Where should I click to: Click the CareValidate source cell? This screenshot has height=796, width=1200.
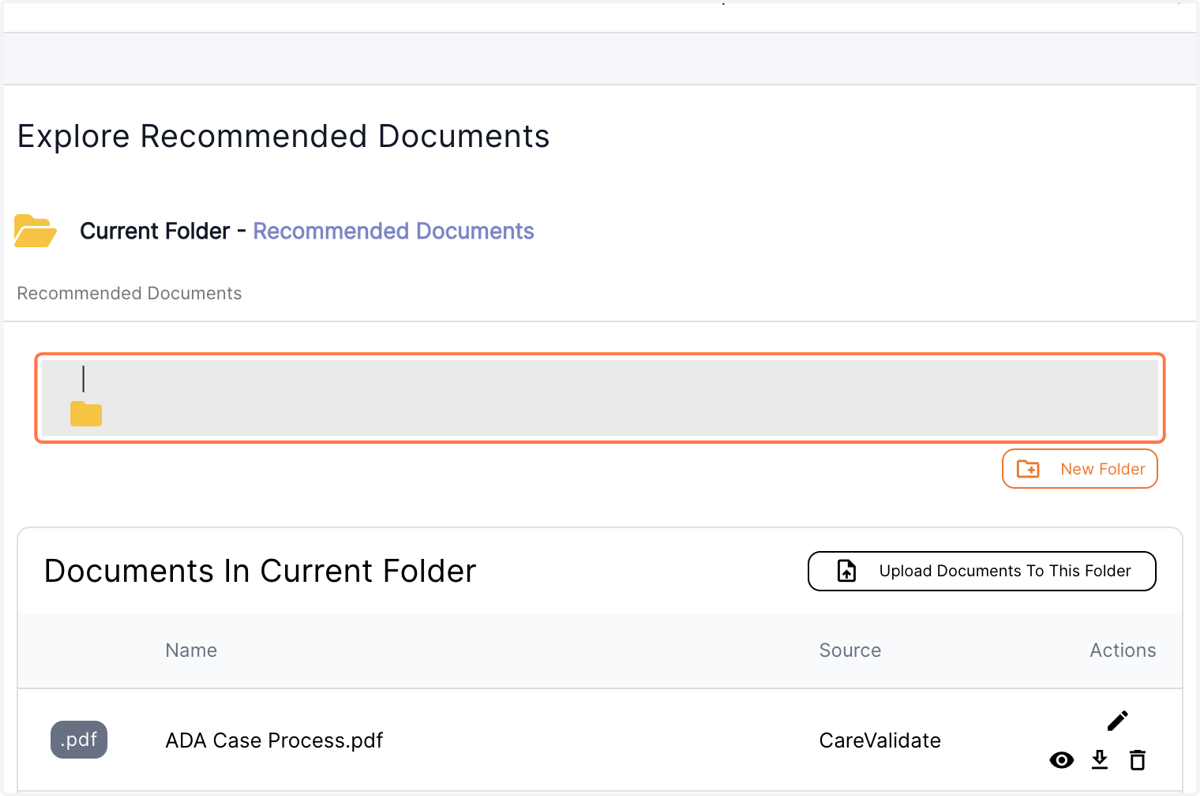880,741
